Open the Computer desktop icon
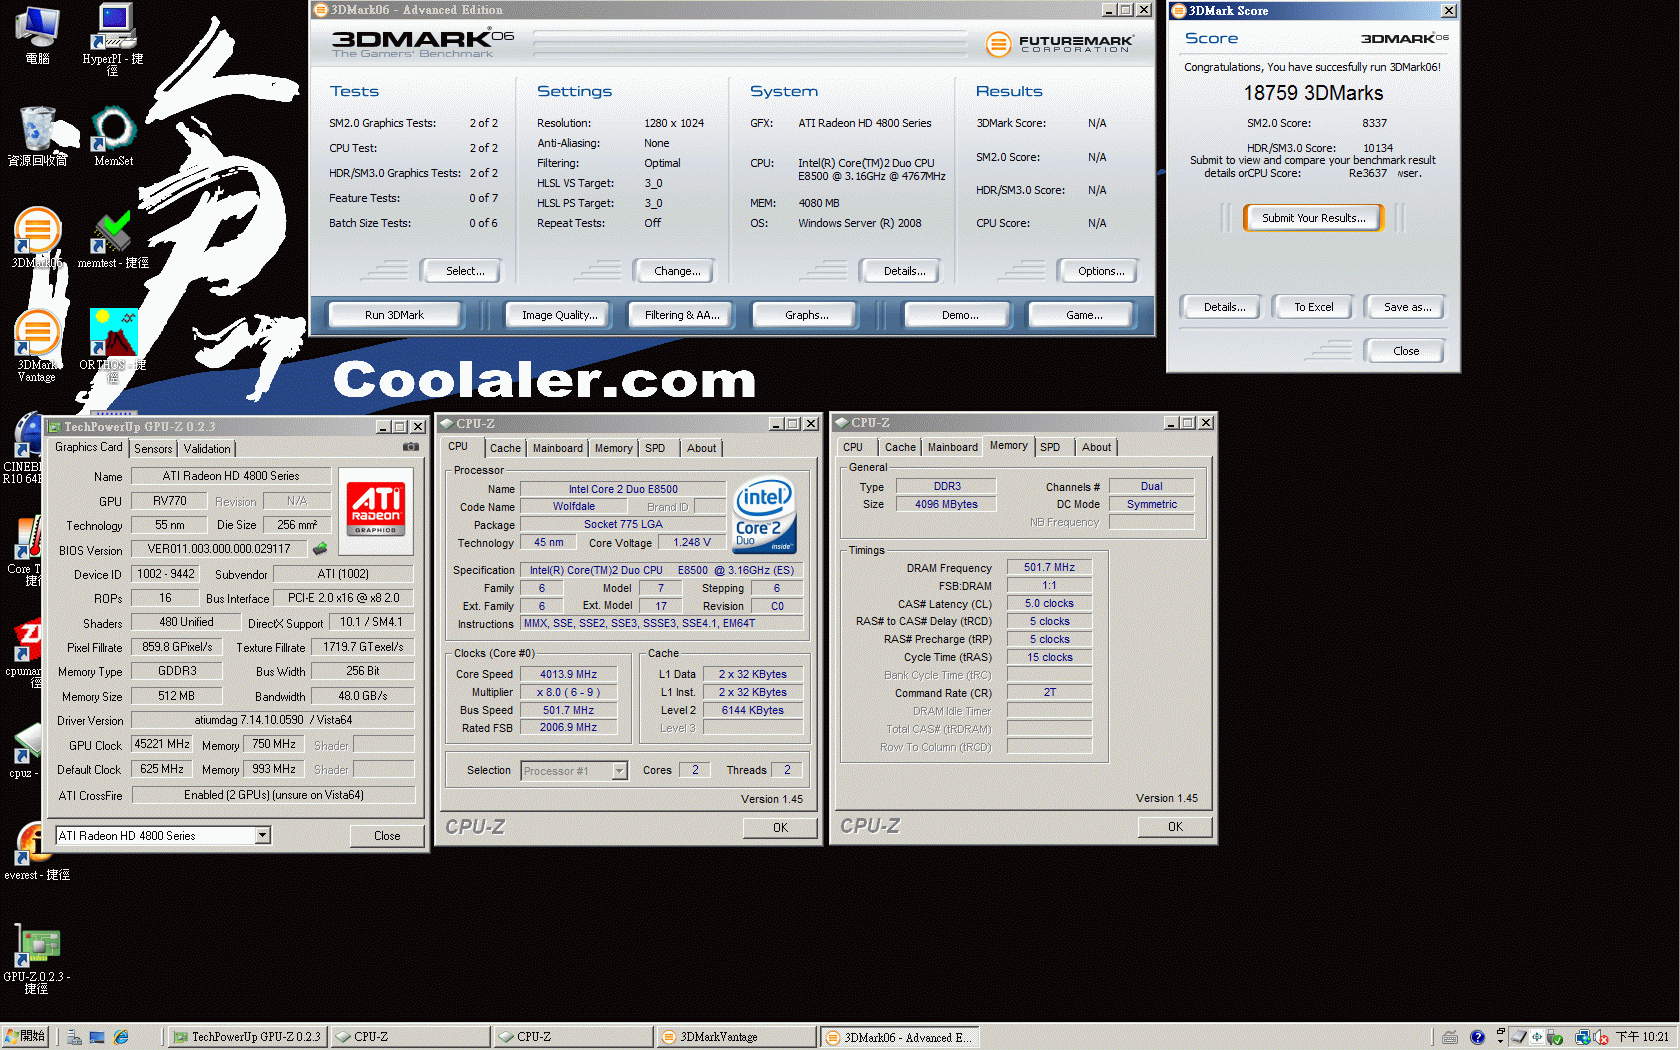 [37, 35]
